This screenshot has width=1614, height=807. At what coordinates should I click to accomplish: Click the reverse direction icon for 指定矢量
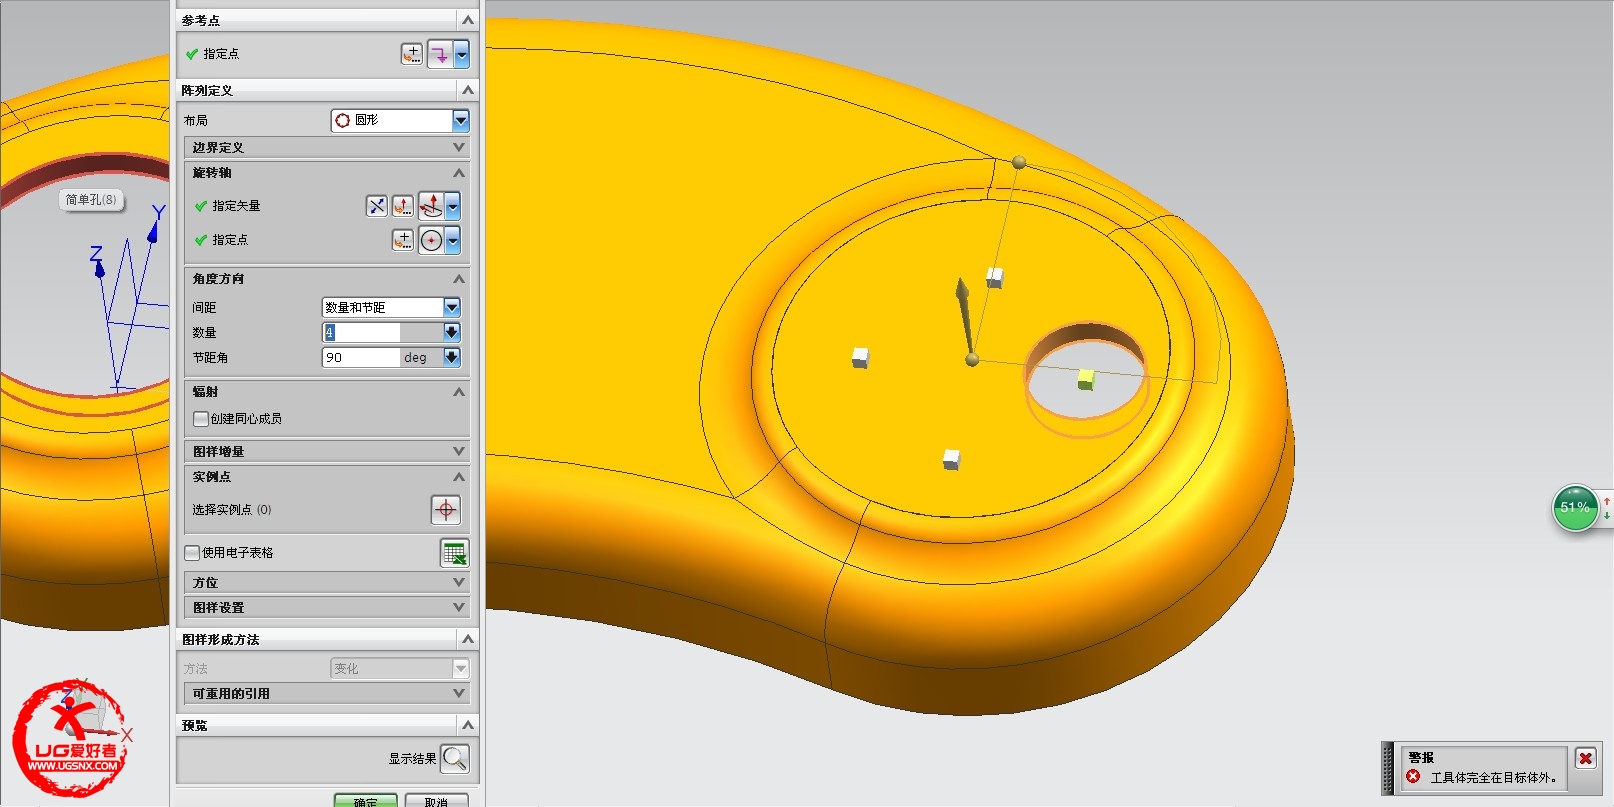tap(376, 206)
